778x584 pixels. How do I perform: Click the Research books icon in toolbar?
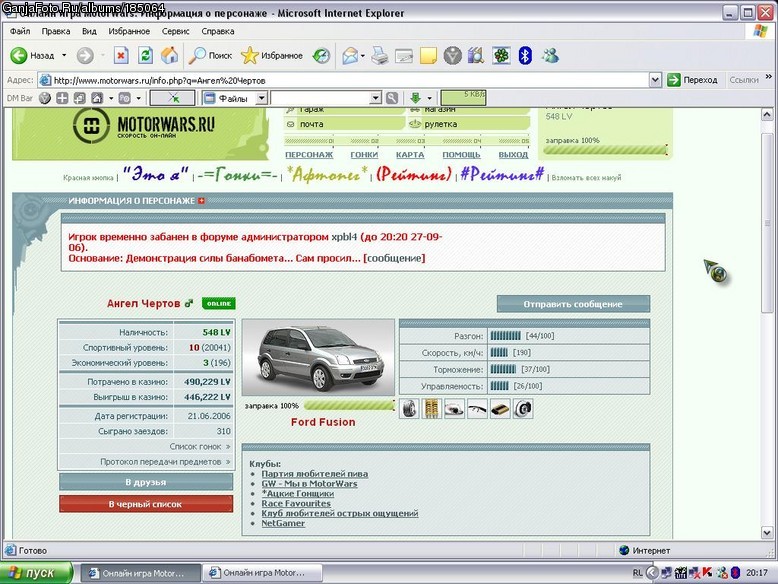tap(475, 56)
